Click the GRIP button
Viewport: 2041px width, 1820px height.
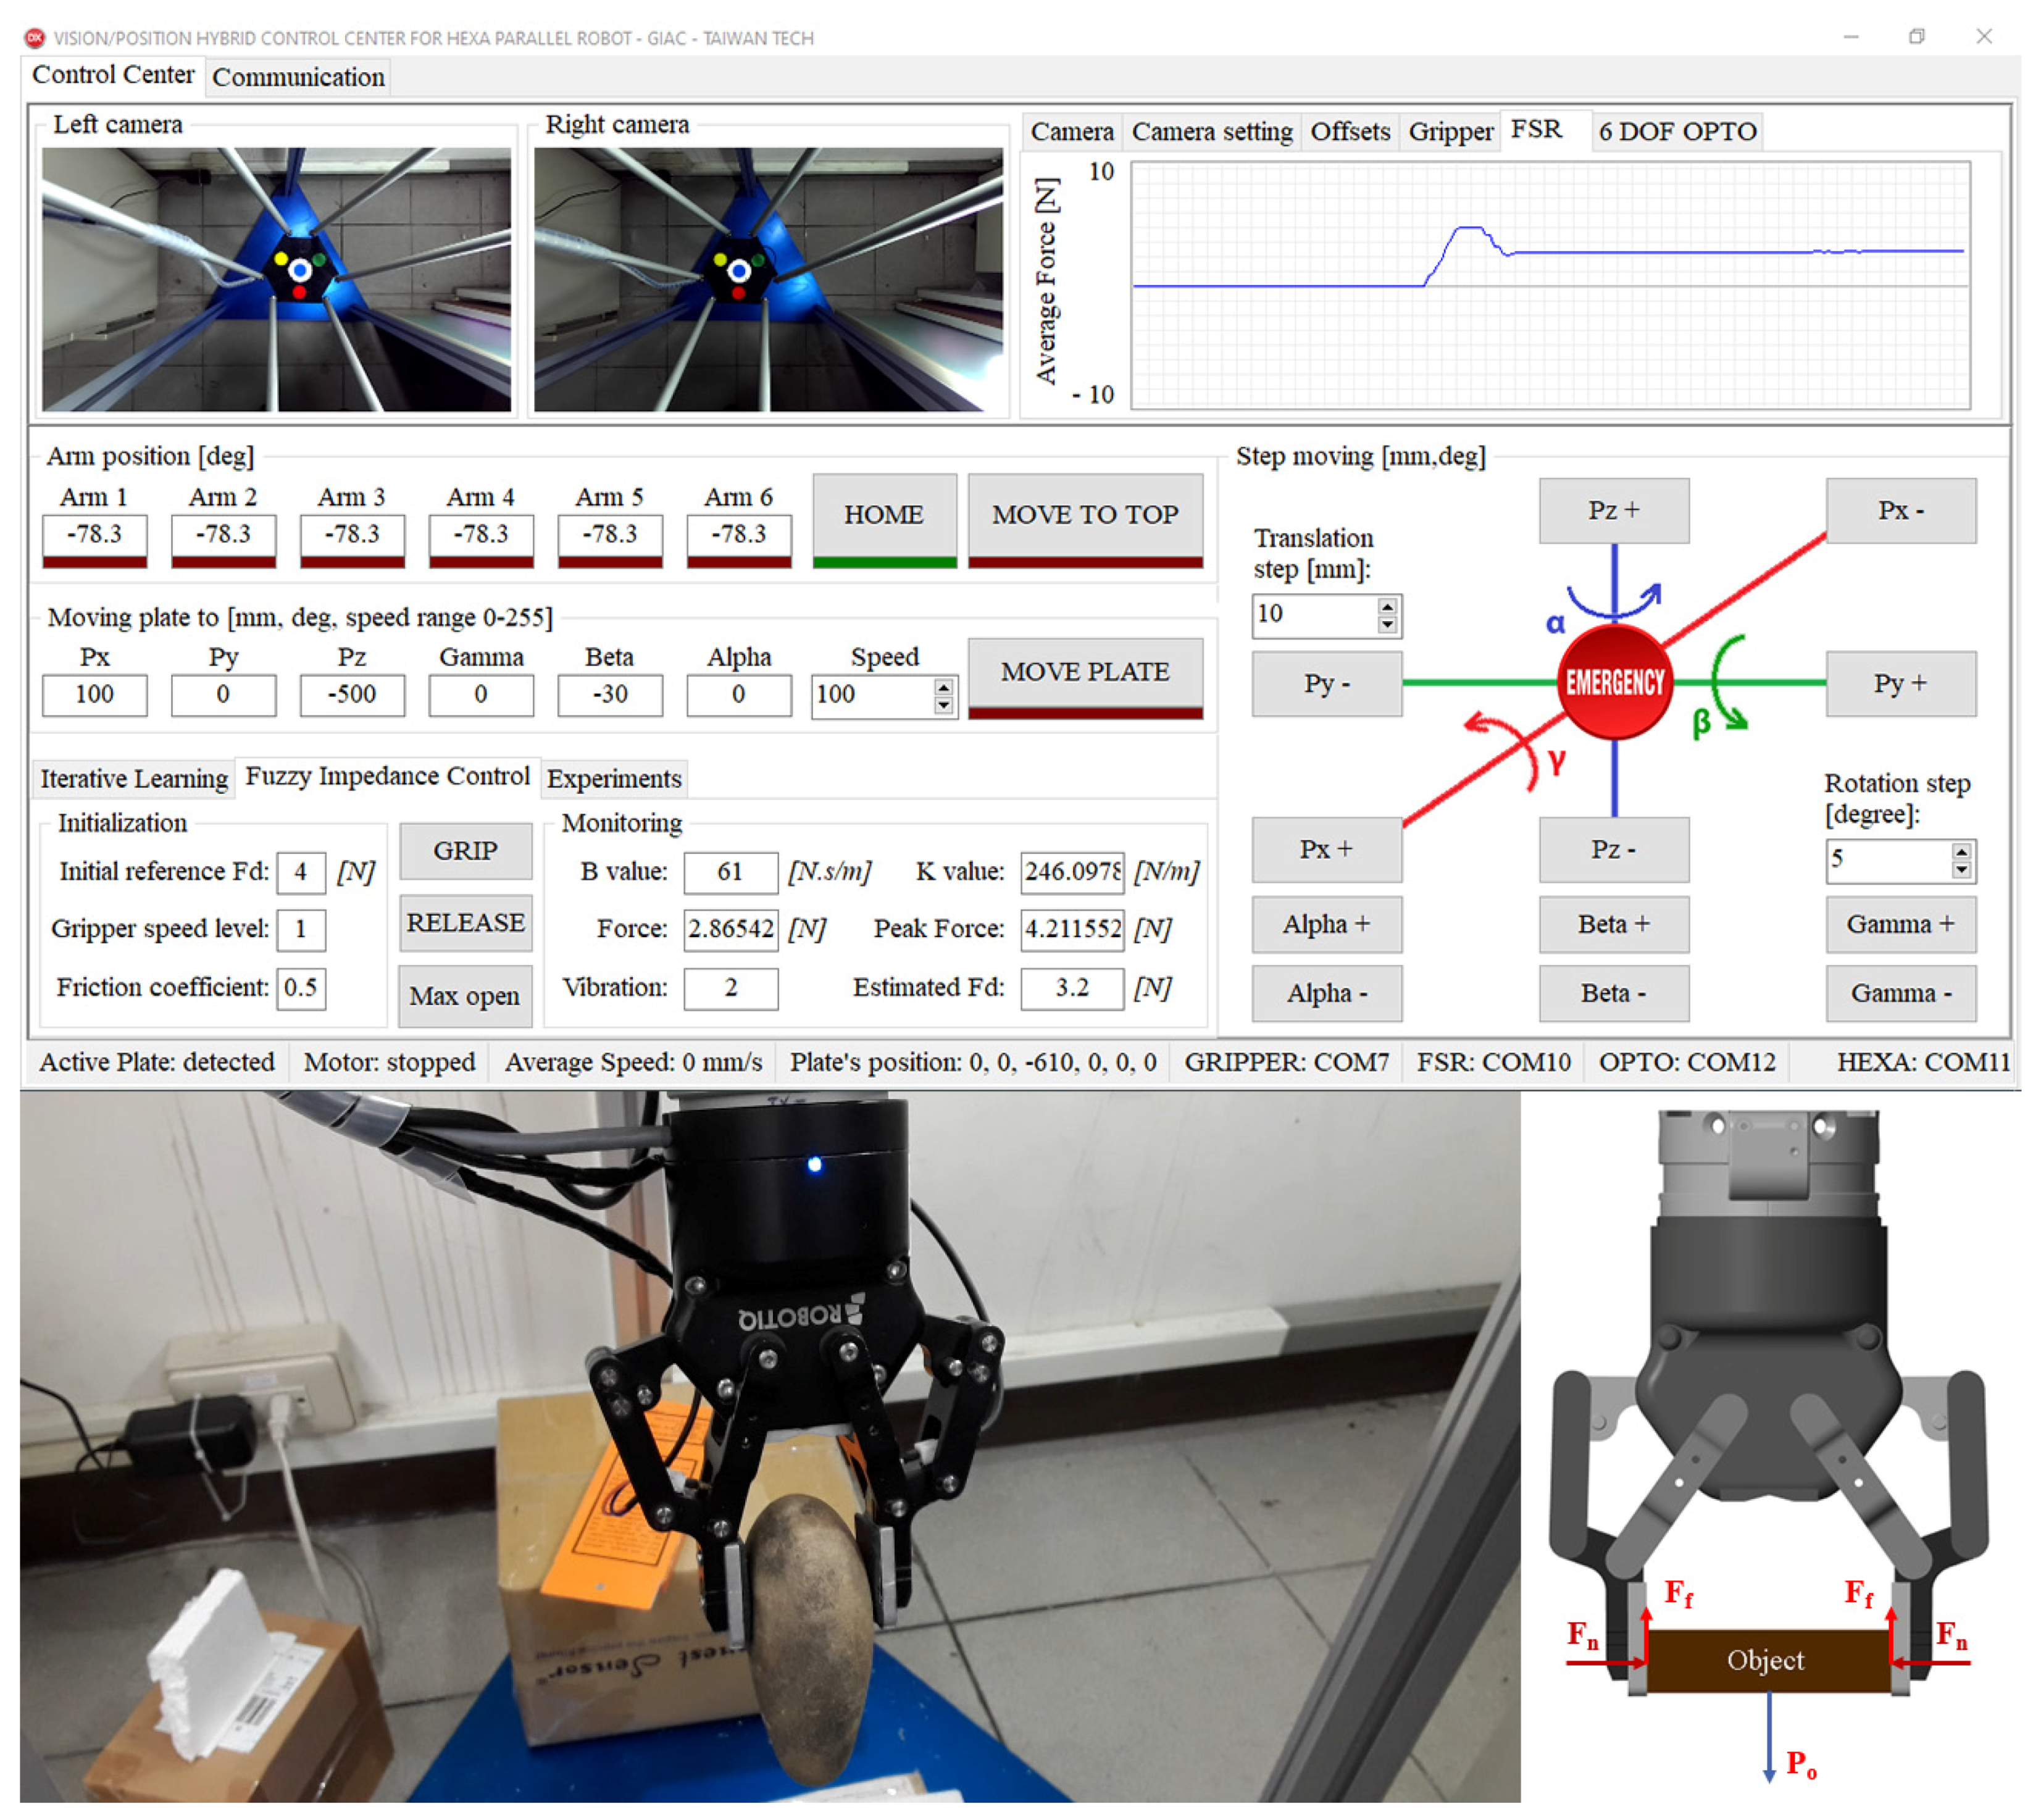point(465,850)
